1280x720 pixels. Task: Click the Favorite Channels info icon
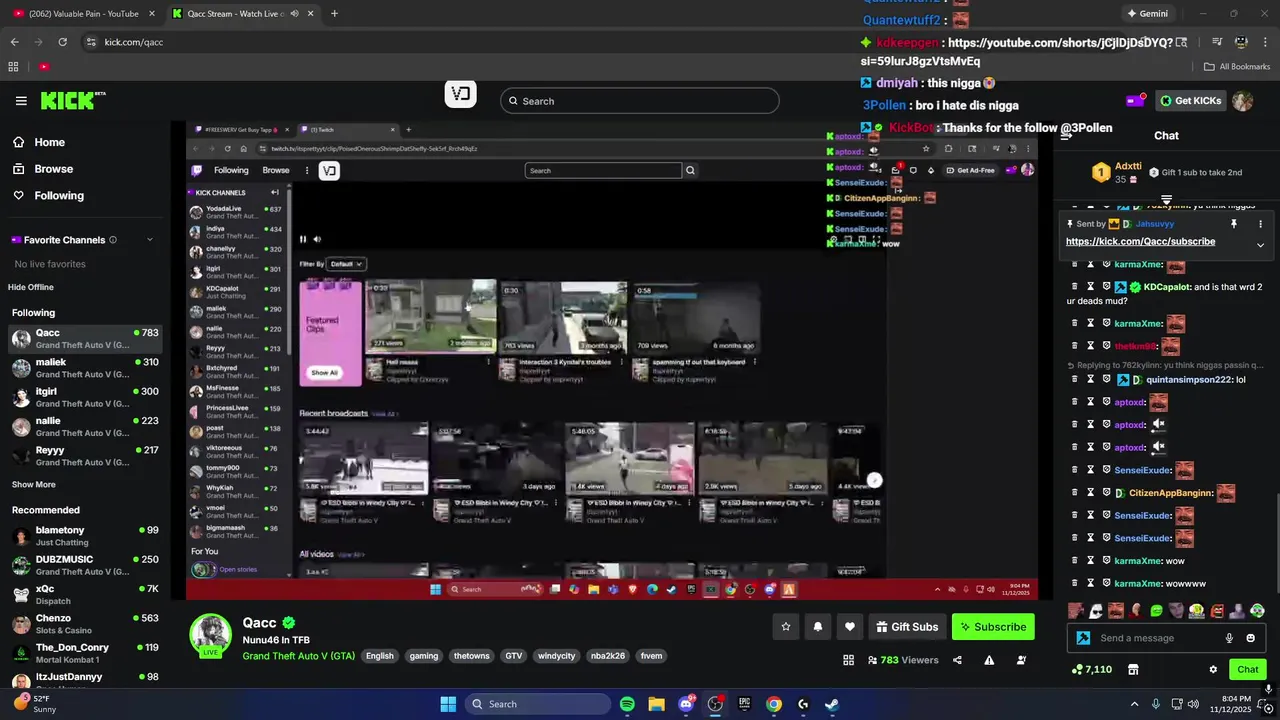(x=112, y=240)
